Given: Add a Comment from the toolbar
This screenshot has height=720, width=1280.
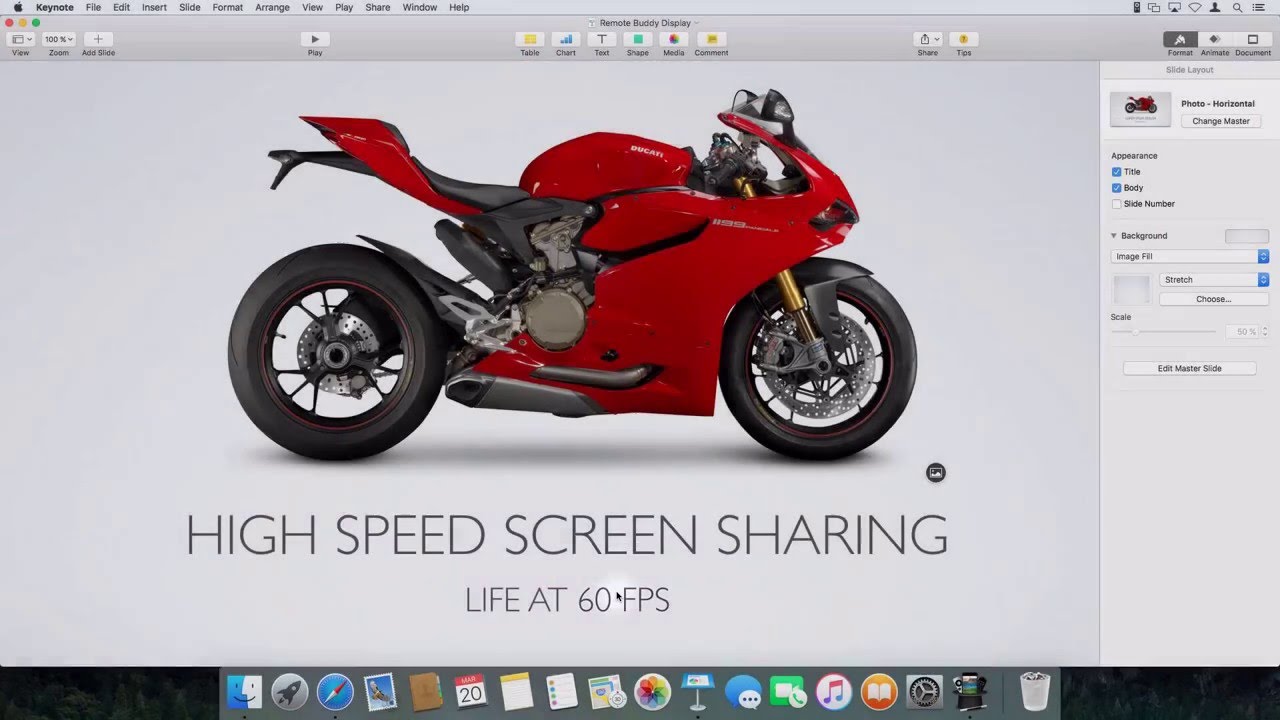Looking at the screenshot, I should [712, 39].
